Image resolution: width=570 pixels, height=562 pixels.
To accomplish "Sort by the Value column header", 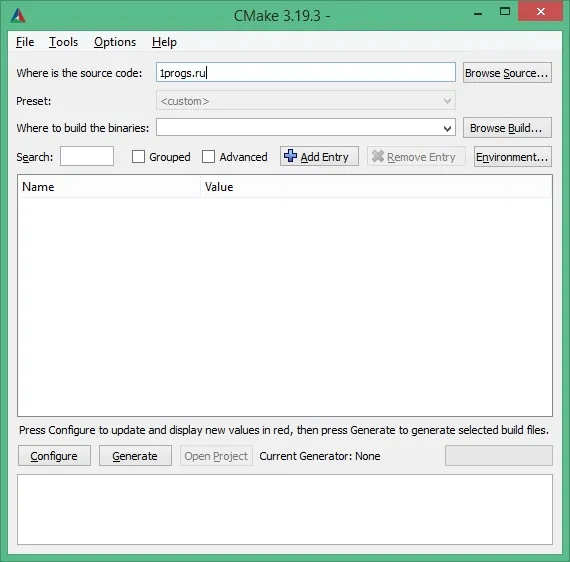I will [376, 187].
